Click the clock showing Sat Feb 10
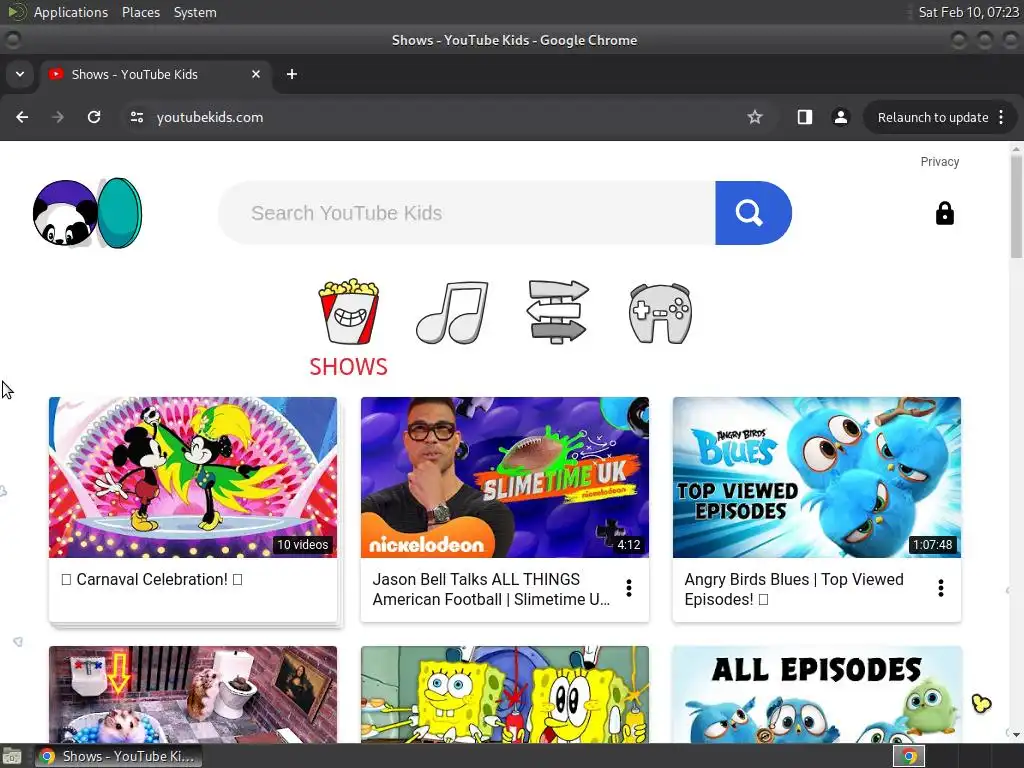This screenshot has width=1024, height=768. click(968, 12)
